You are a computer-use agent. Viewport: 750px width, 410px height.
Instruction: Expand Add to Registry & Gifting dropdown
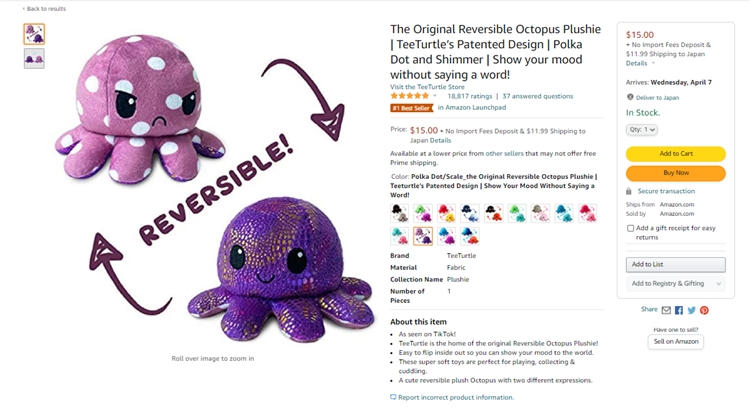675,284
